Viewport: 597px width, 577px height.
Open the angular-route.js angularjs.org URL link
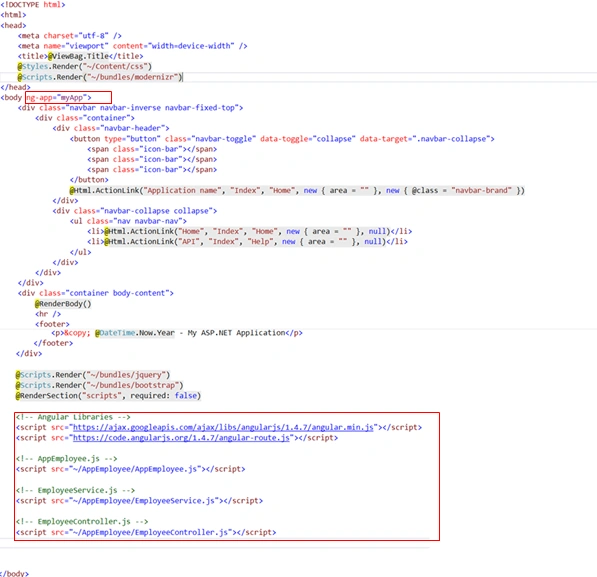coord(181,438)
